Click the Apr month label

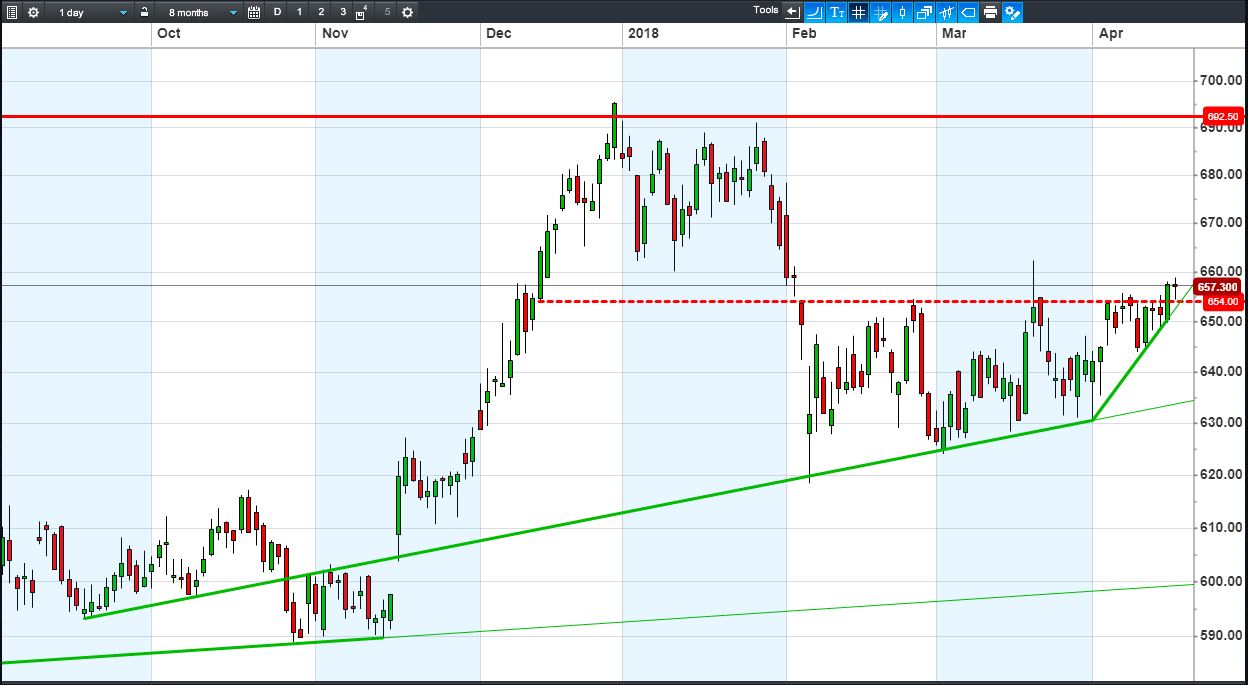pyautogui.click(x=1110, y=34)
